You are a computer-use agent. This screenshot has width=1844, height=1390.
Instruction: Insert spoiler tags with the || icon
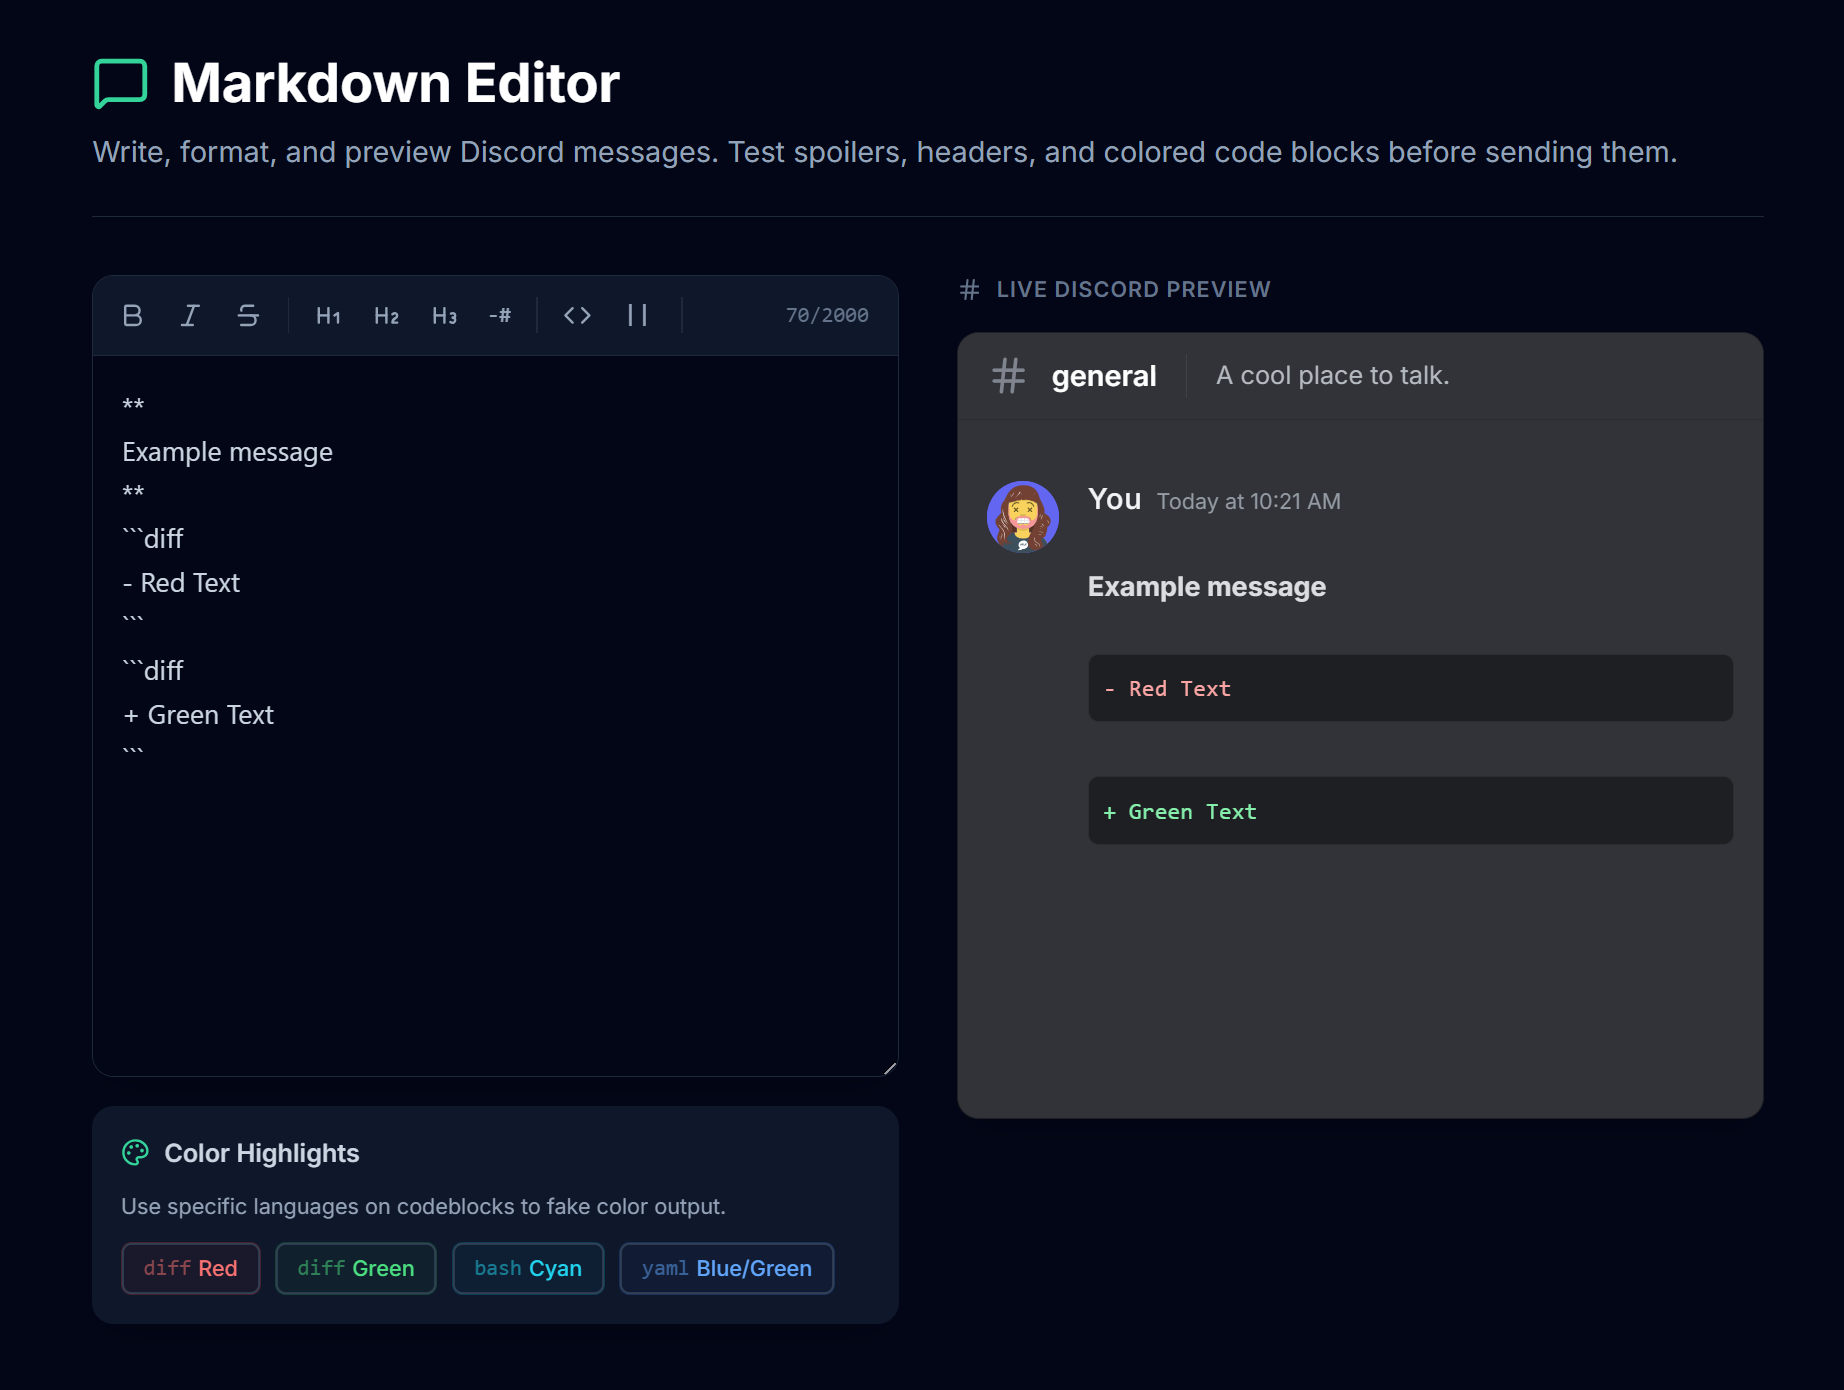[x=637, y=316]
